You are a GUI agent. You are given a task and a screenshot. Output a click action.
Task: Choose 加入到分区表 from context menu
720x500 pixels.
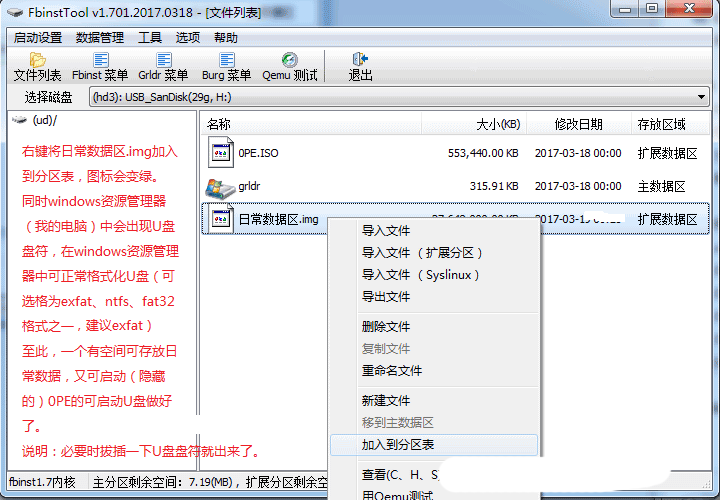434,444
